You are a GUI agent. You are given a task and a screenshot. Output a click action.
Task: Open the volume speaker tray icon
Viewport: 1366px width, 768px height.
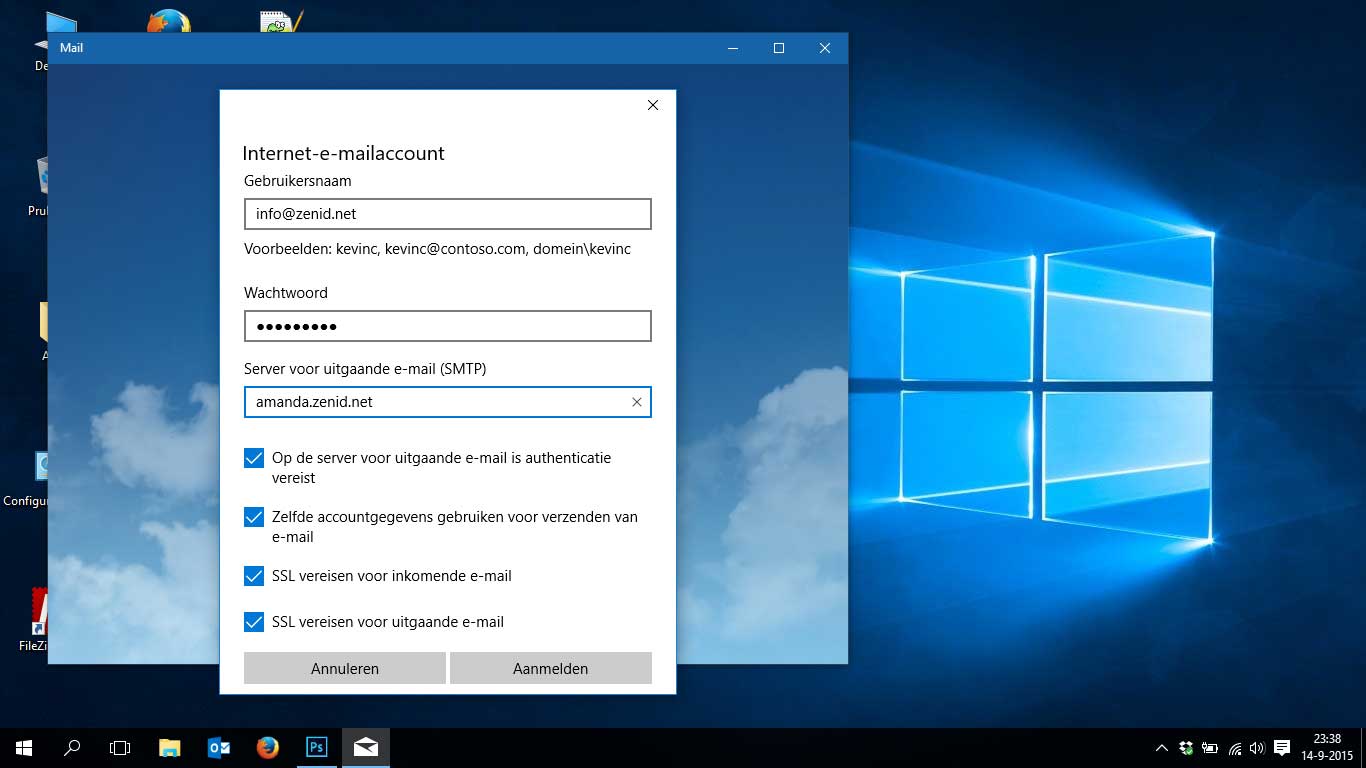click(1257, 748)
